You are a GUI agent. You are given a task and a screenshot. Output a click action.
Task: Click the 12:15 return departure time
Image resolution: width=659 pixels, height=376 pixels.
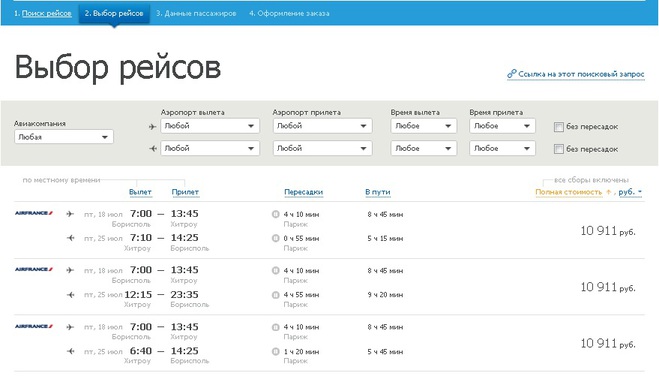[x=138, y=294]
